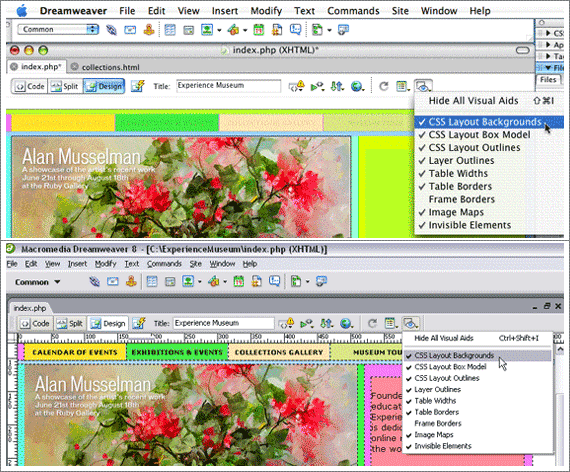This screenshot has height=472, width=570.
Task: Open File Management icon in Windows toolbar
Action: coord(326,323)
